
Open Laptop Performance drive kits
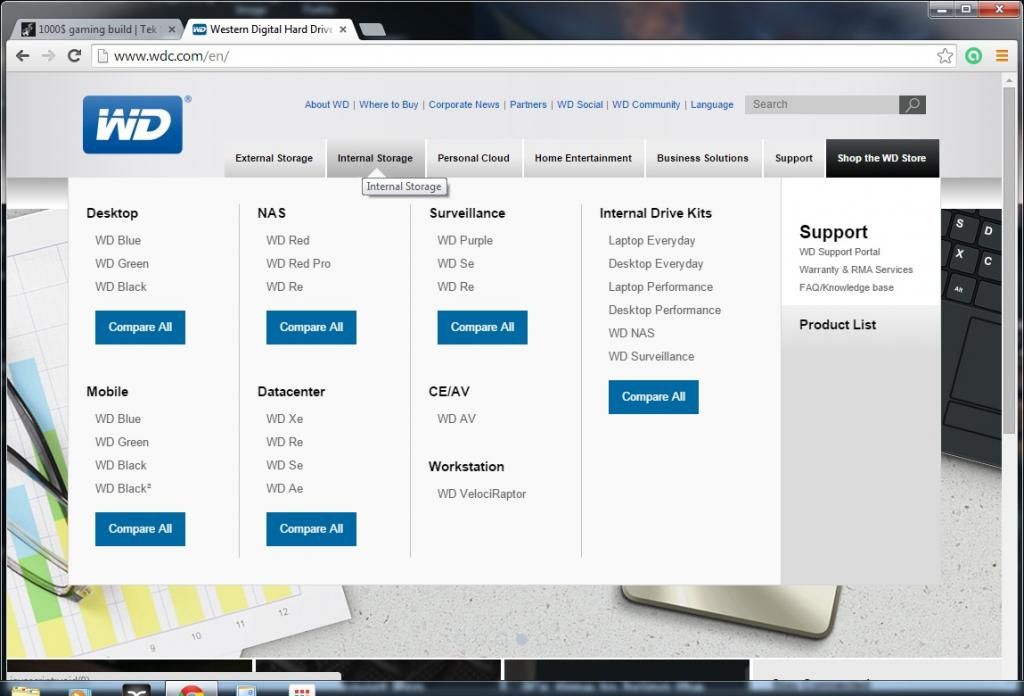coord(660,287)
